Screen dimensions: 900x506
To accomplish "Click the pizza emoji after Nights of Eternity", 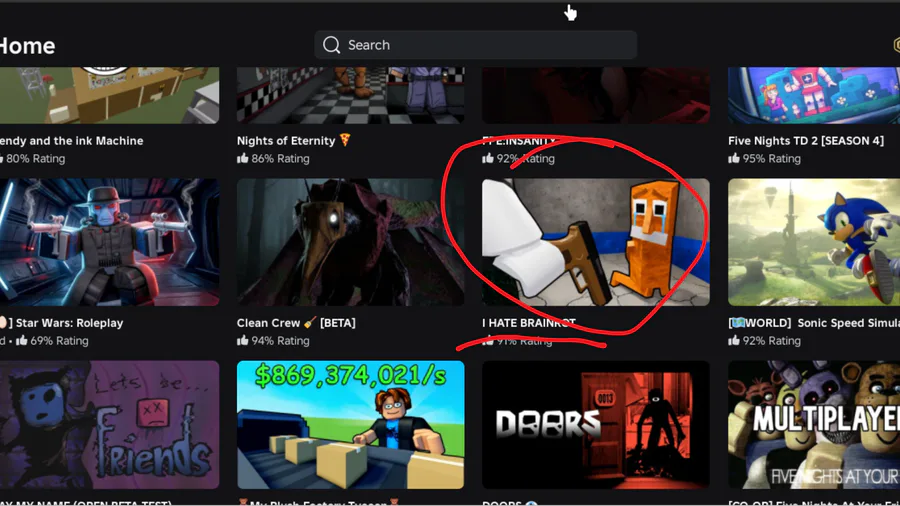I will click(x=345, y=140).
